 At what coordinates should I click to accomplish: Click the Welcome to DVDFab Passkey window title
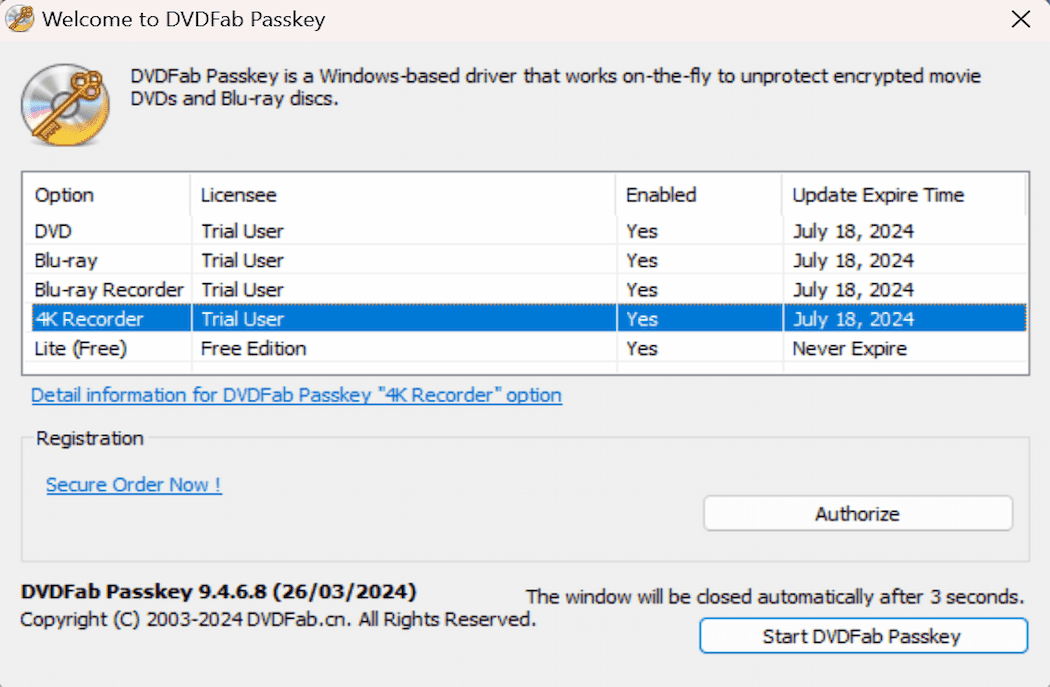[x=183, y=19]
